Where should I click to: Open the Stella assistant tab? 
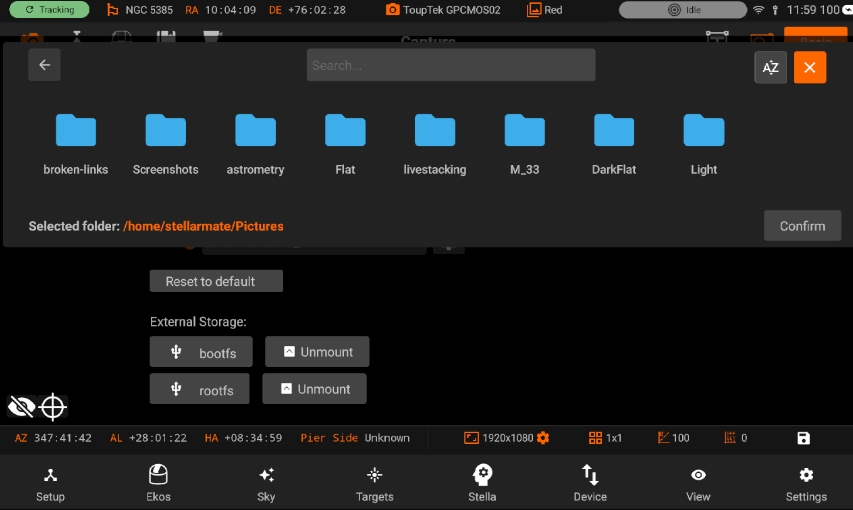tap(482, 483)
